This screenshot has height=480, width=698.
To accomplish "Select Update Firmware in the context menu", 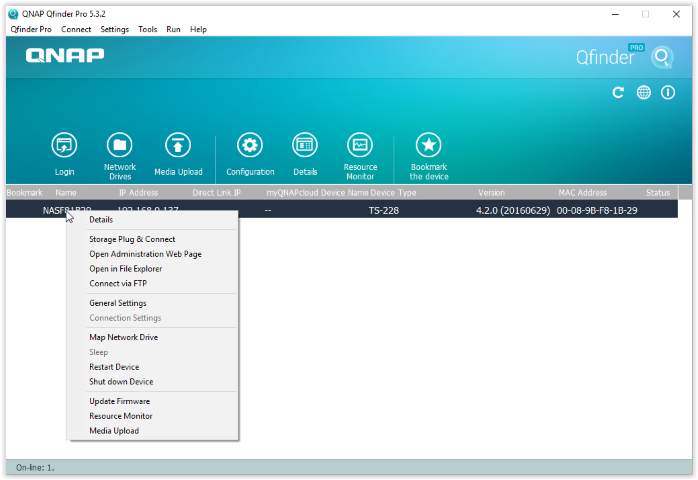I will coord(119,401).
